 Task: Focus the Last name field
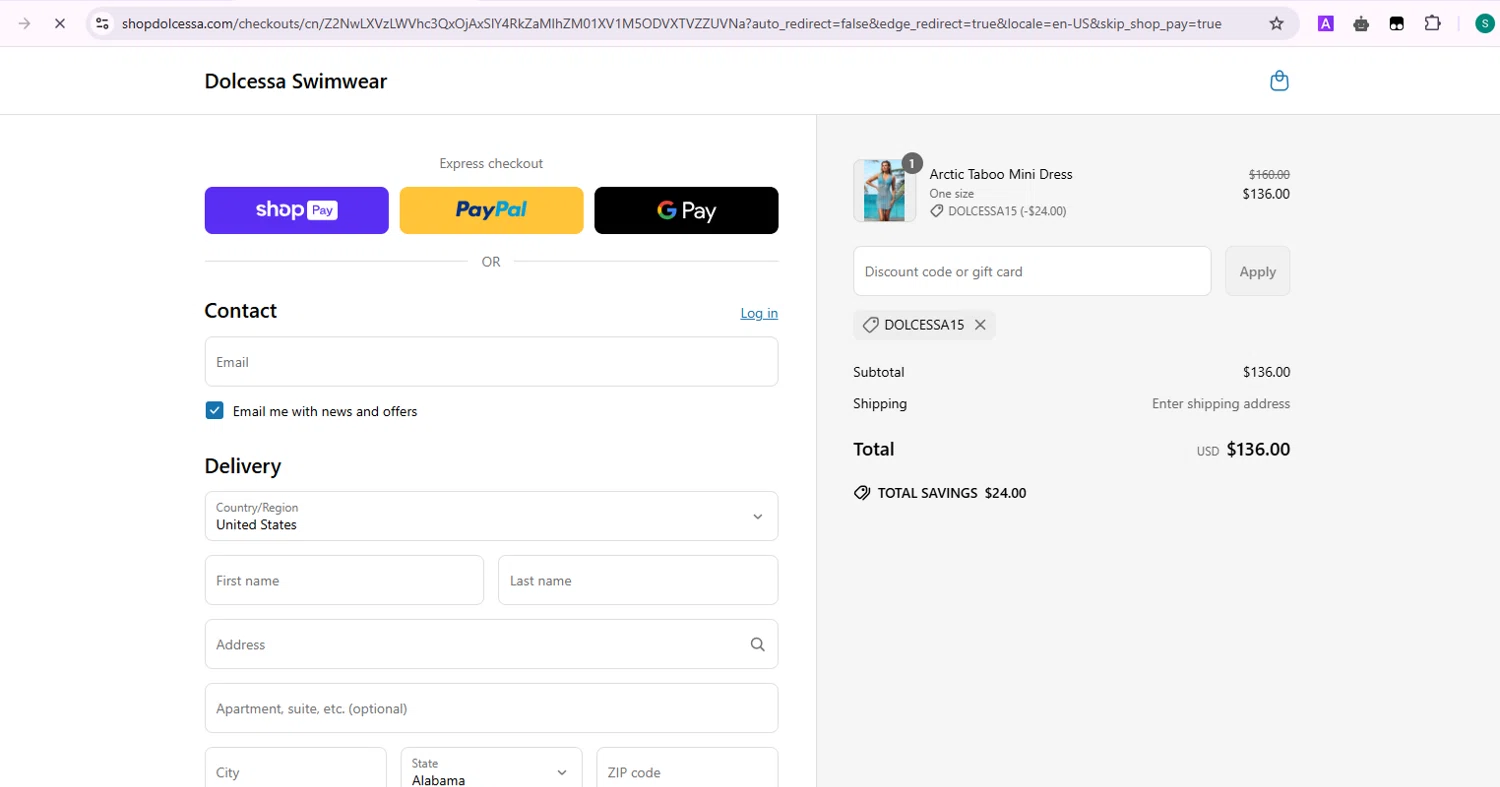coord(638,580)
